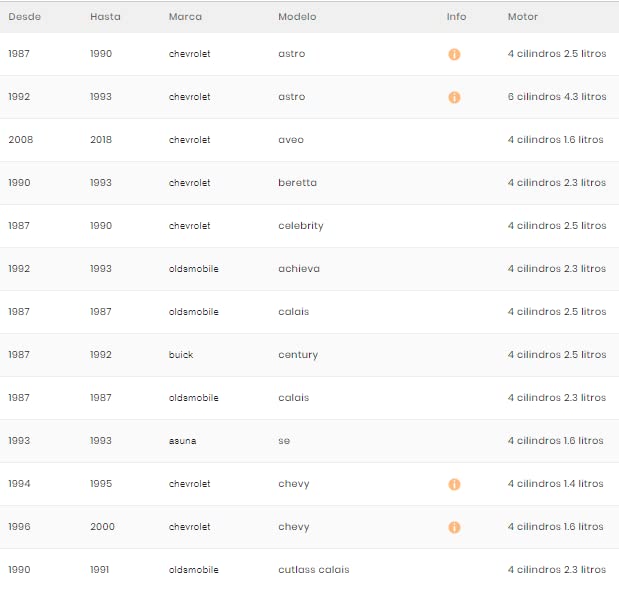
Task: Open info icon for 1992 astro row
Action: click(454, 97)
